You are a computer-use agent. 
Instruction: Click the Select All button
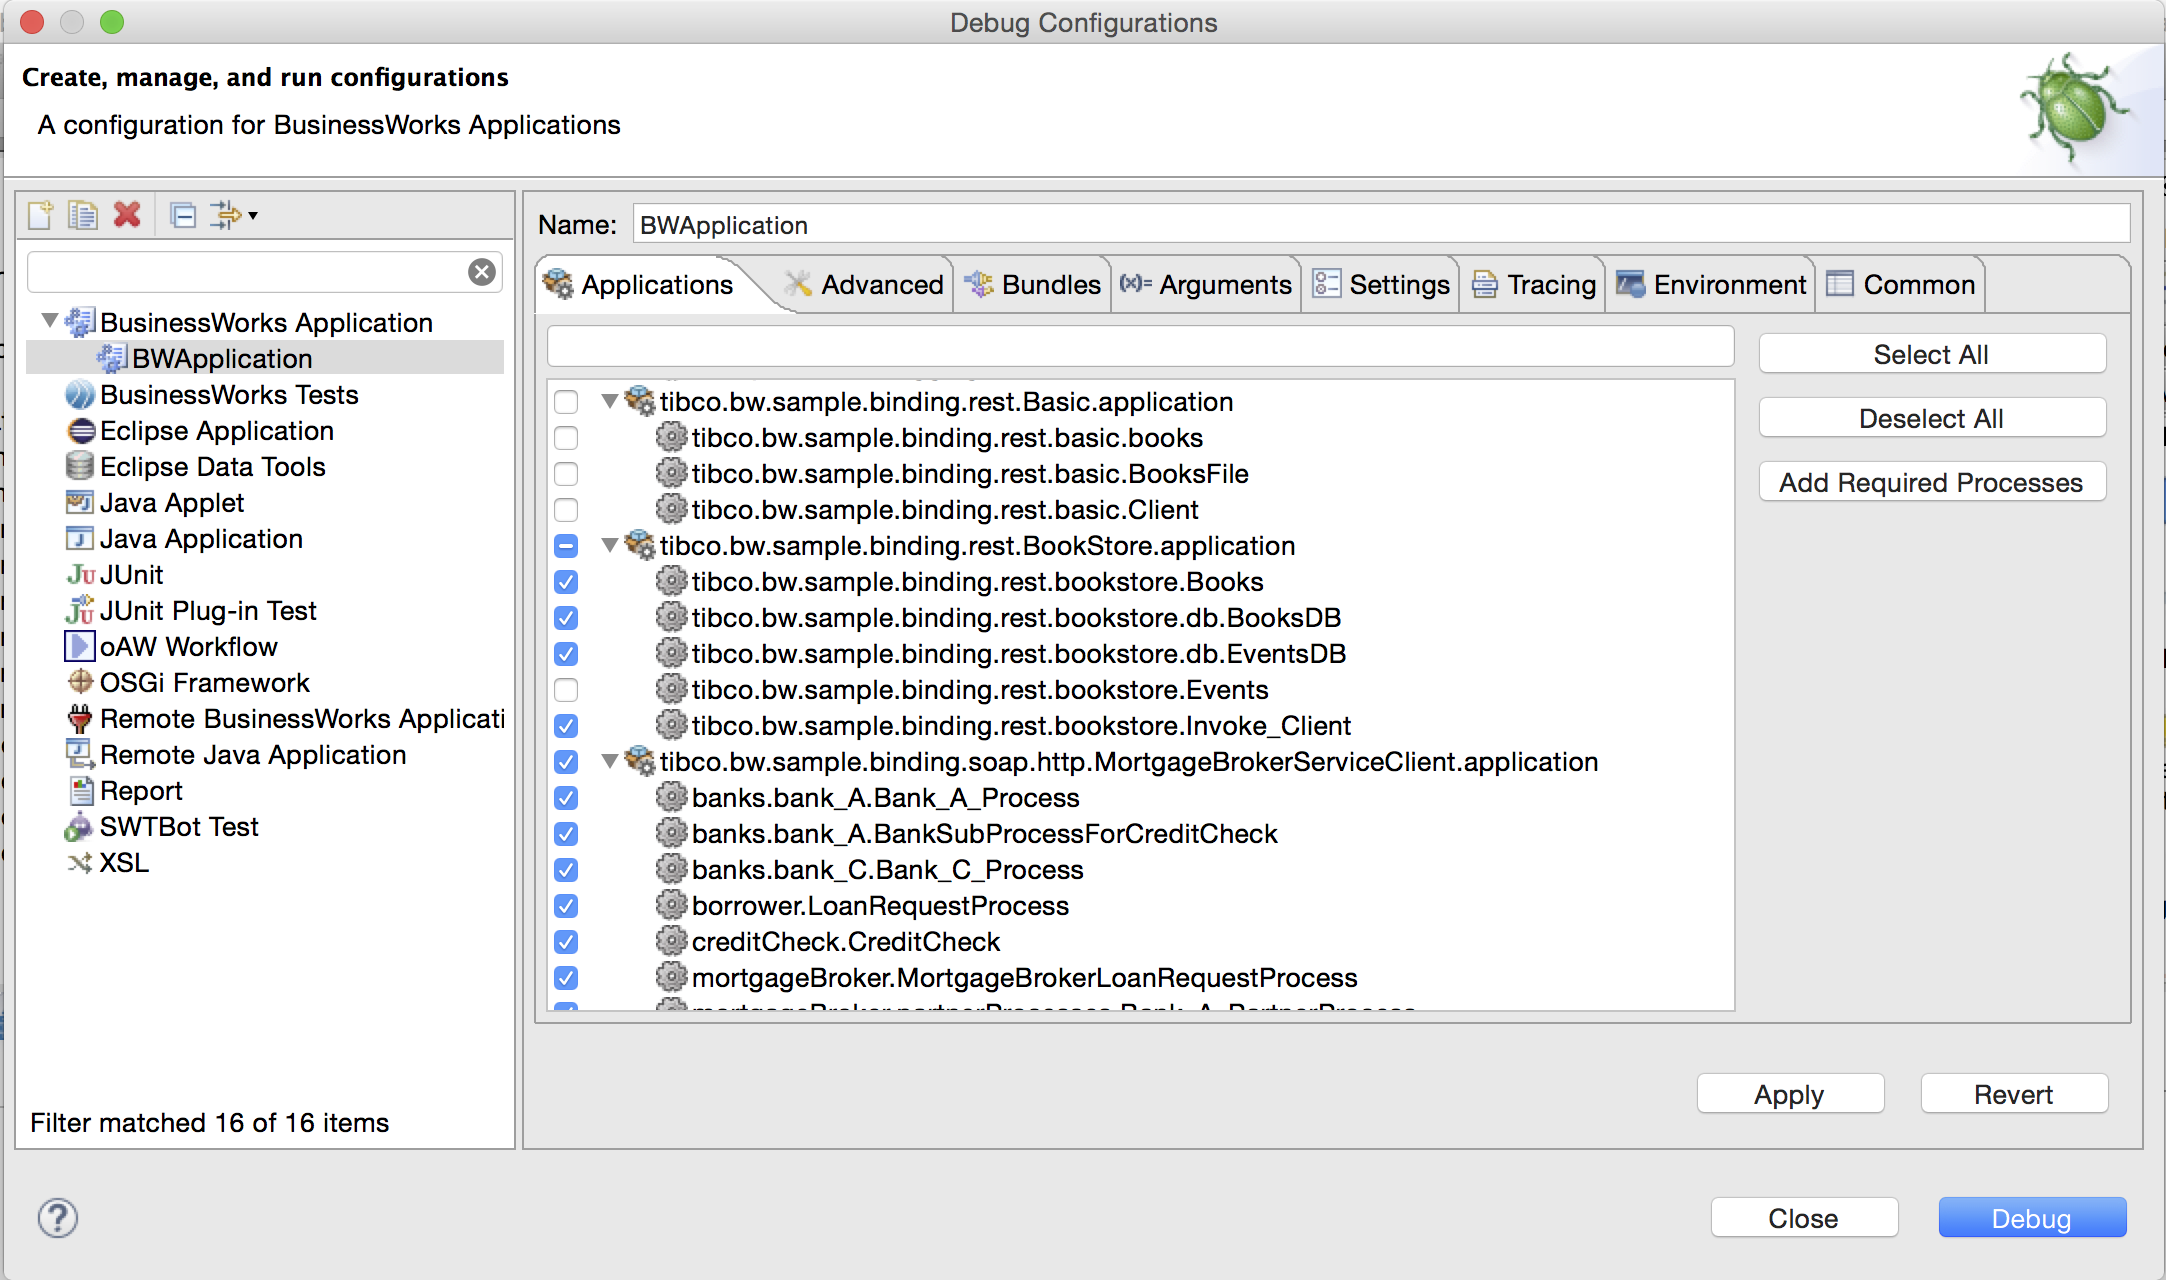1932,354
